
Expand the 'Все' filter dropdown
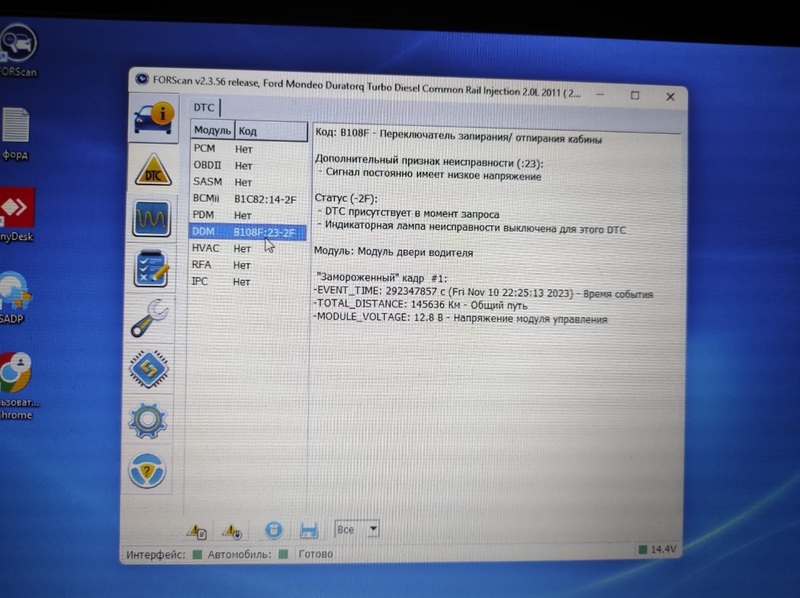373,528
